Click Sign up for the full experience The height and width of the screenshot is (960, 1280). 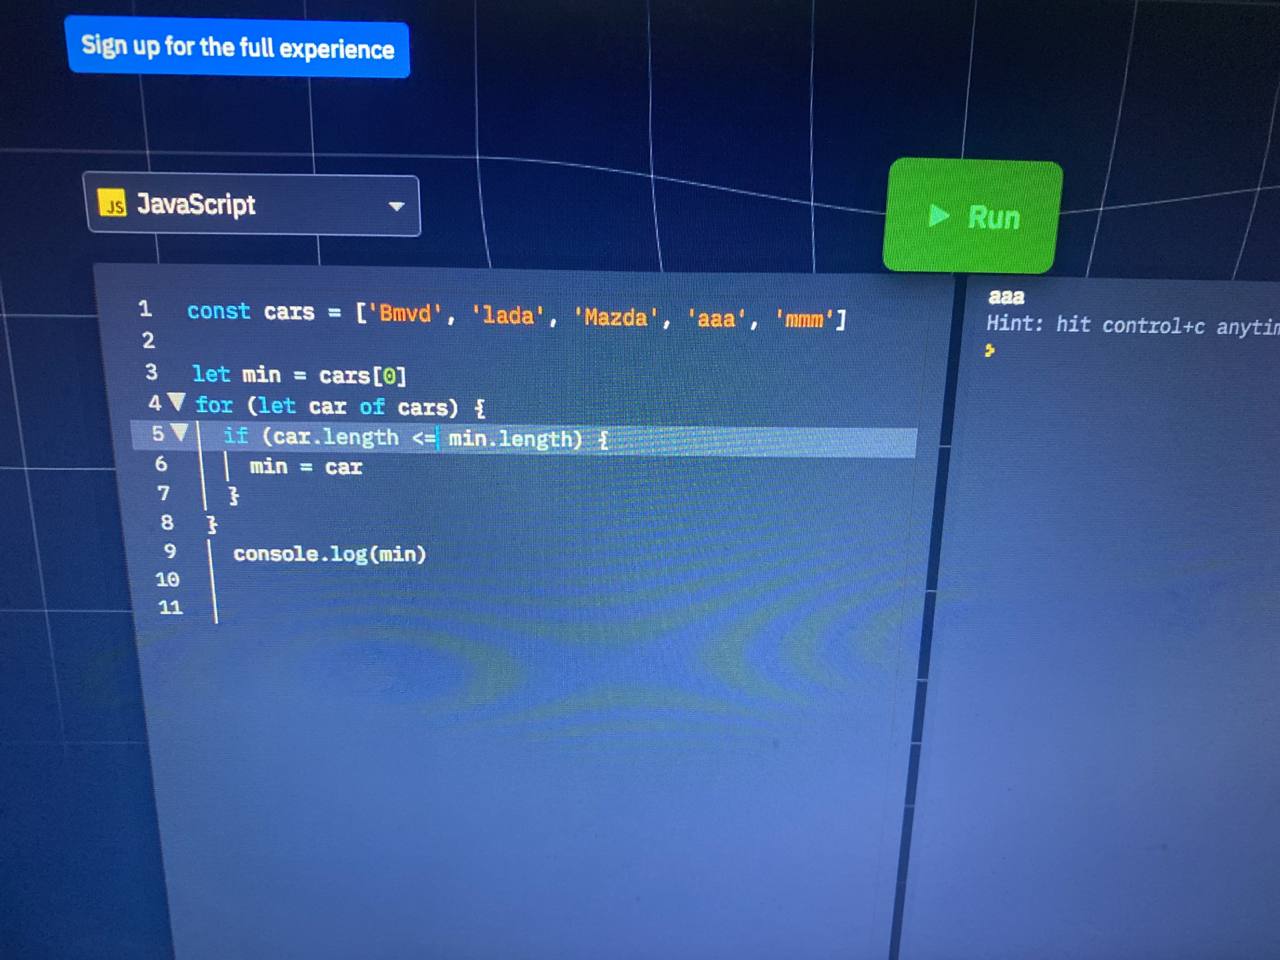click(238, 47)
